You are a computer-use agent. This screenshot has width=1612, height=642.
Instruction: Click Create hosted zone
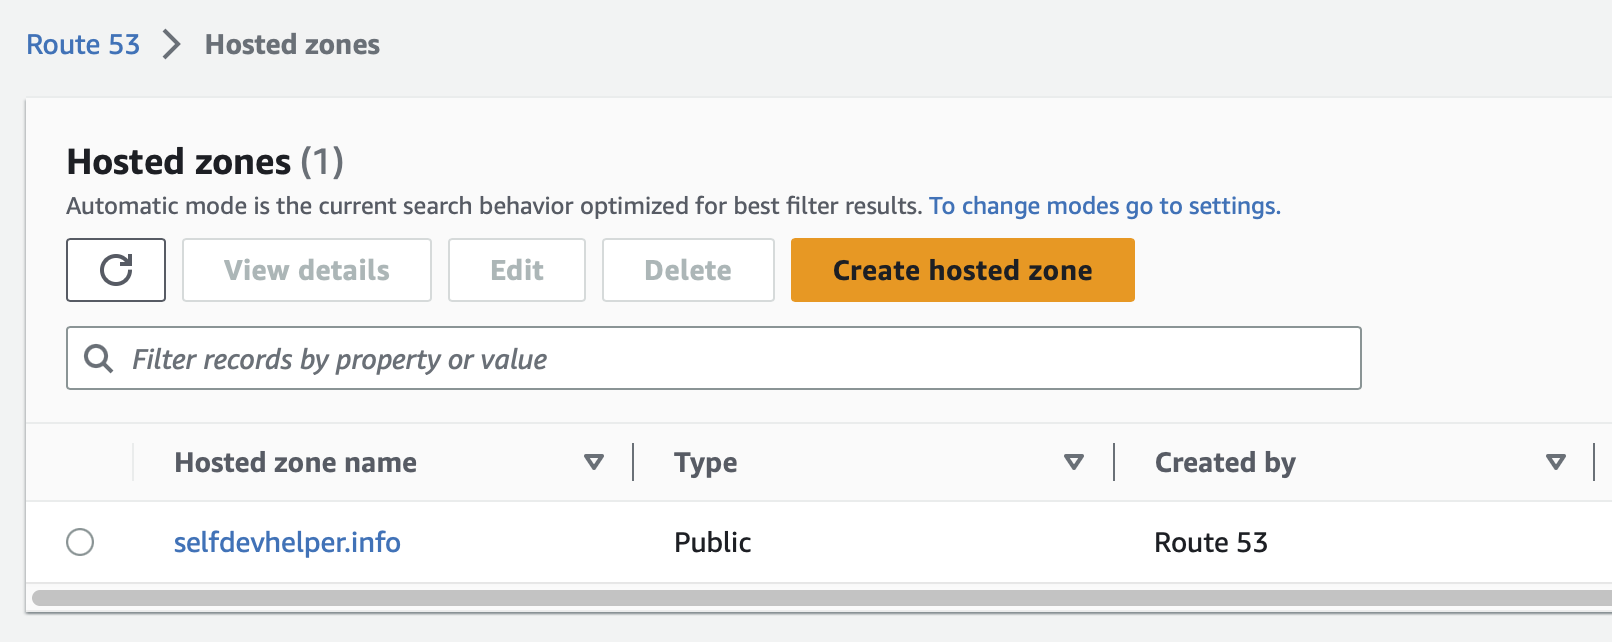click(962, 270)
